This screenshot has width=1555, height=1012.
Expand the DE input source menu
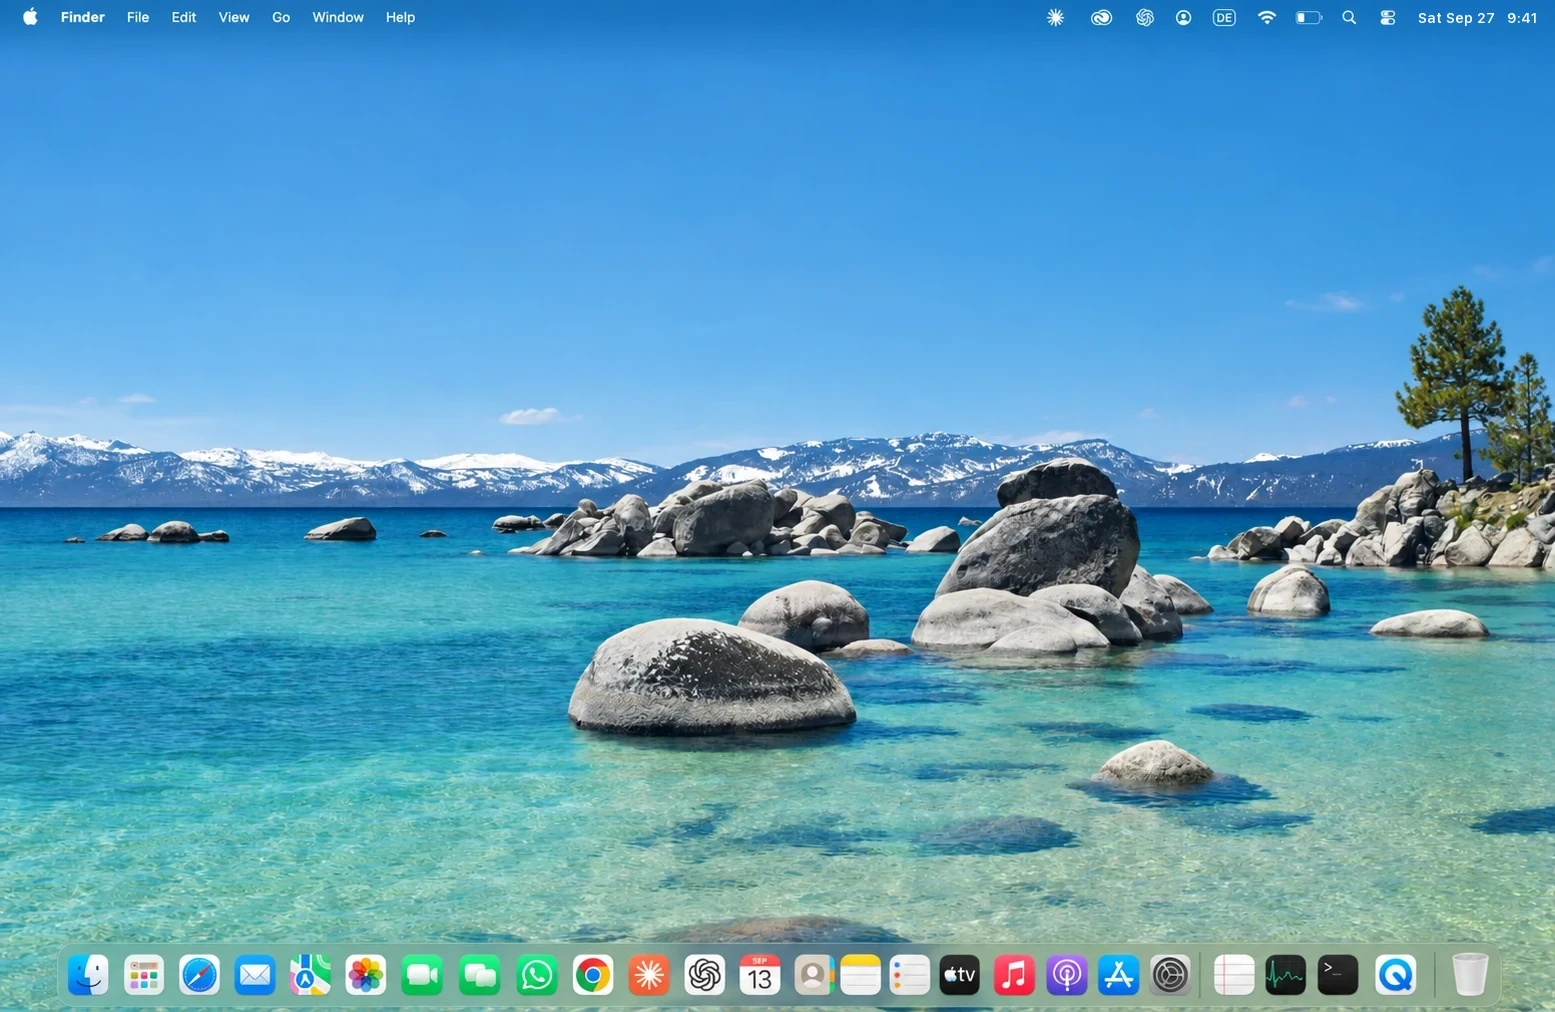click(1224, 18)
